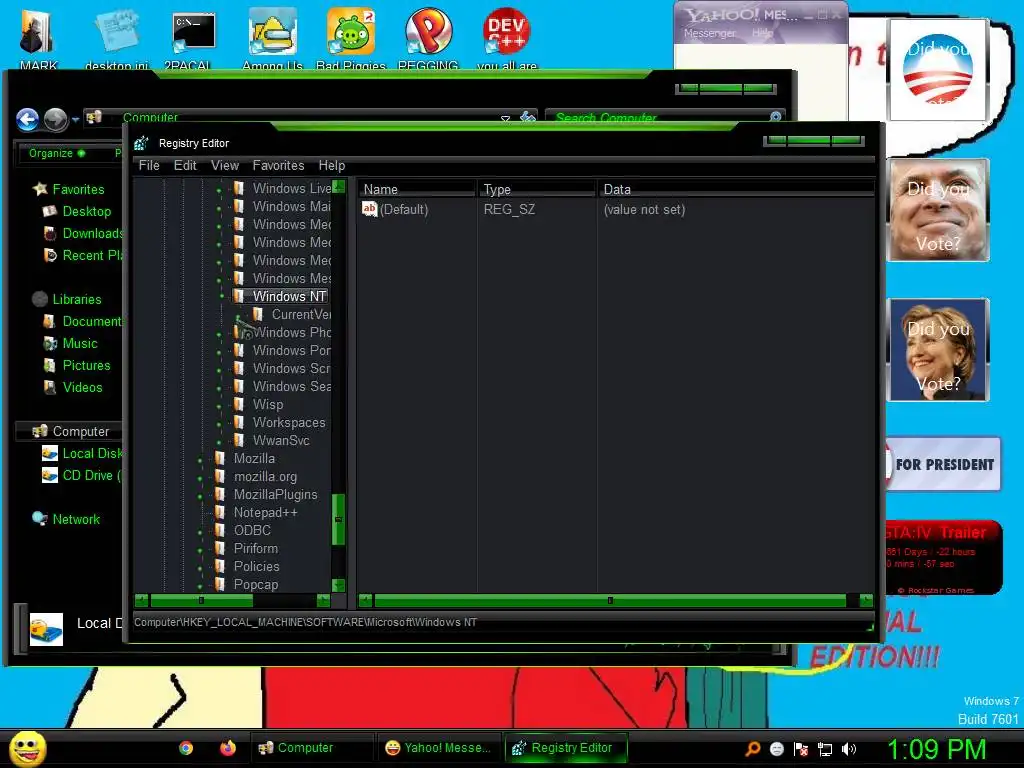The image size is (1024, 768).
Task: Open Organize menu in Computer window
Action: (56, 153)
